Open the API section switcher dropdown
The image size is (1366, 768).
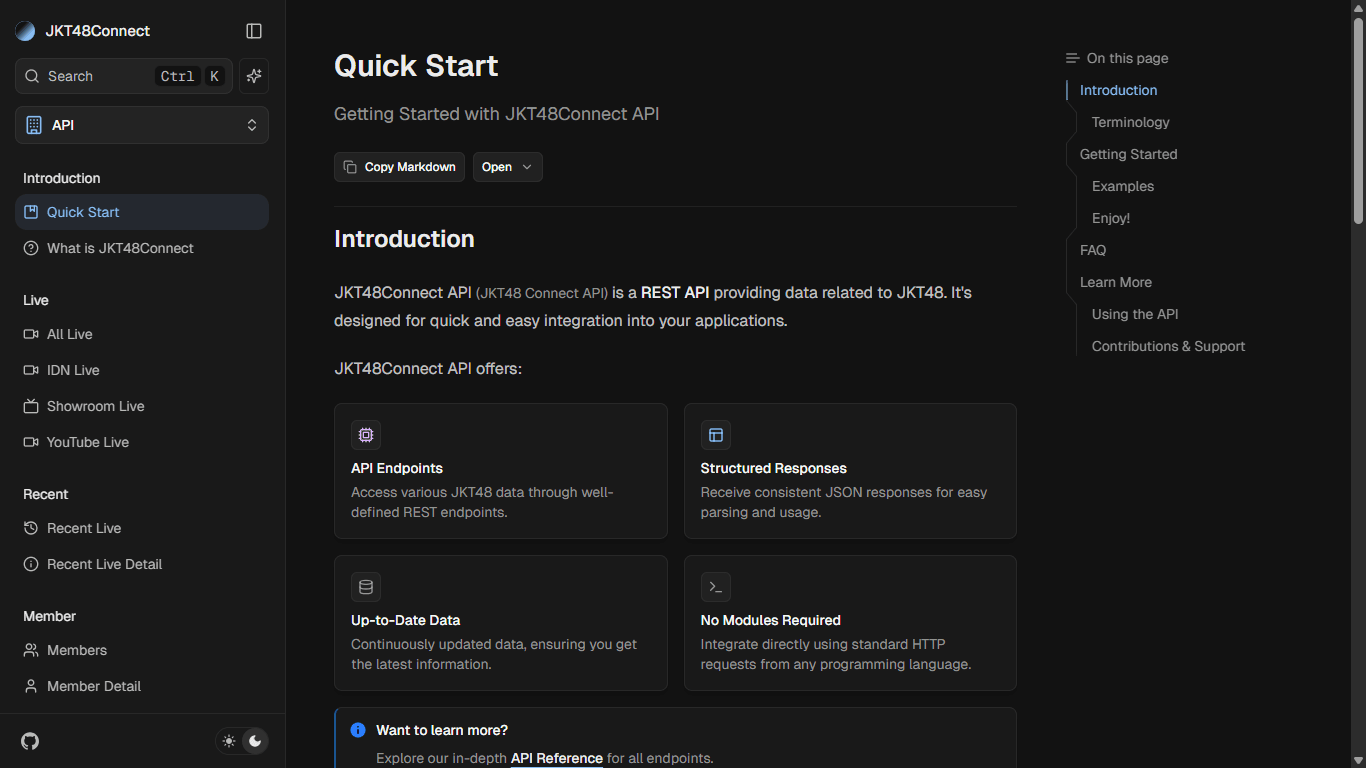(142, 125)
